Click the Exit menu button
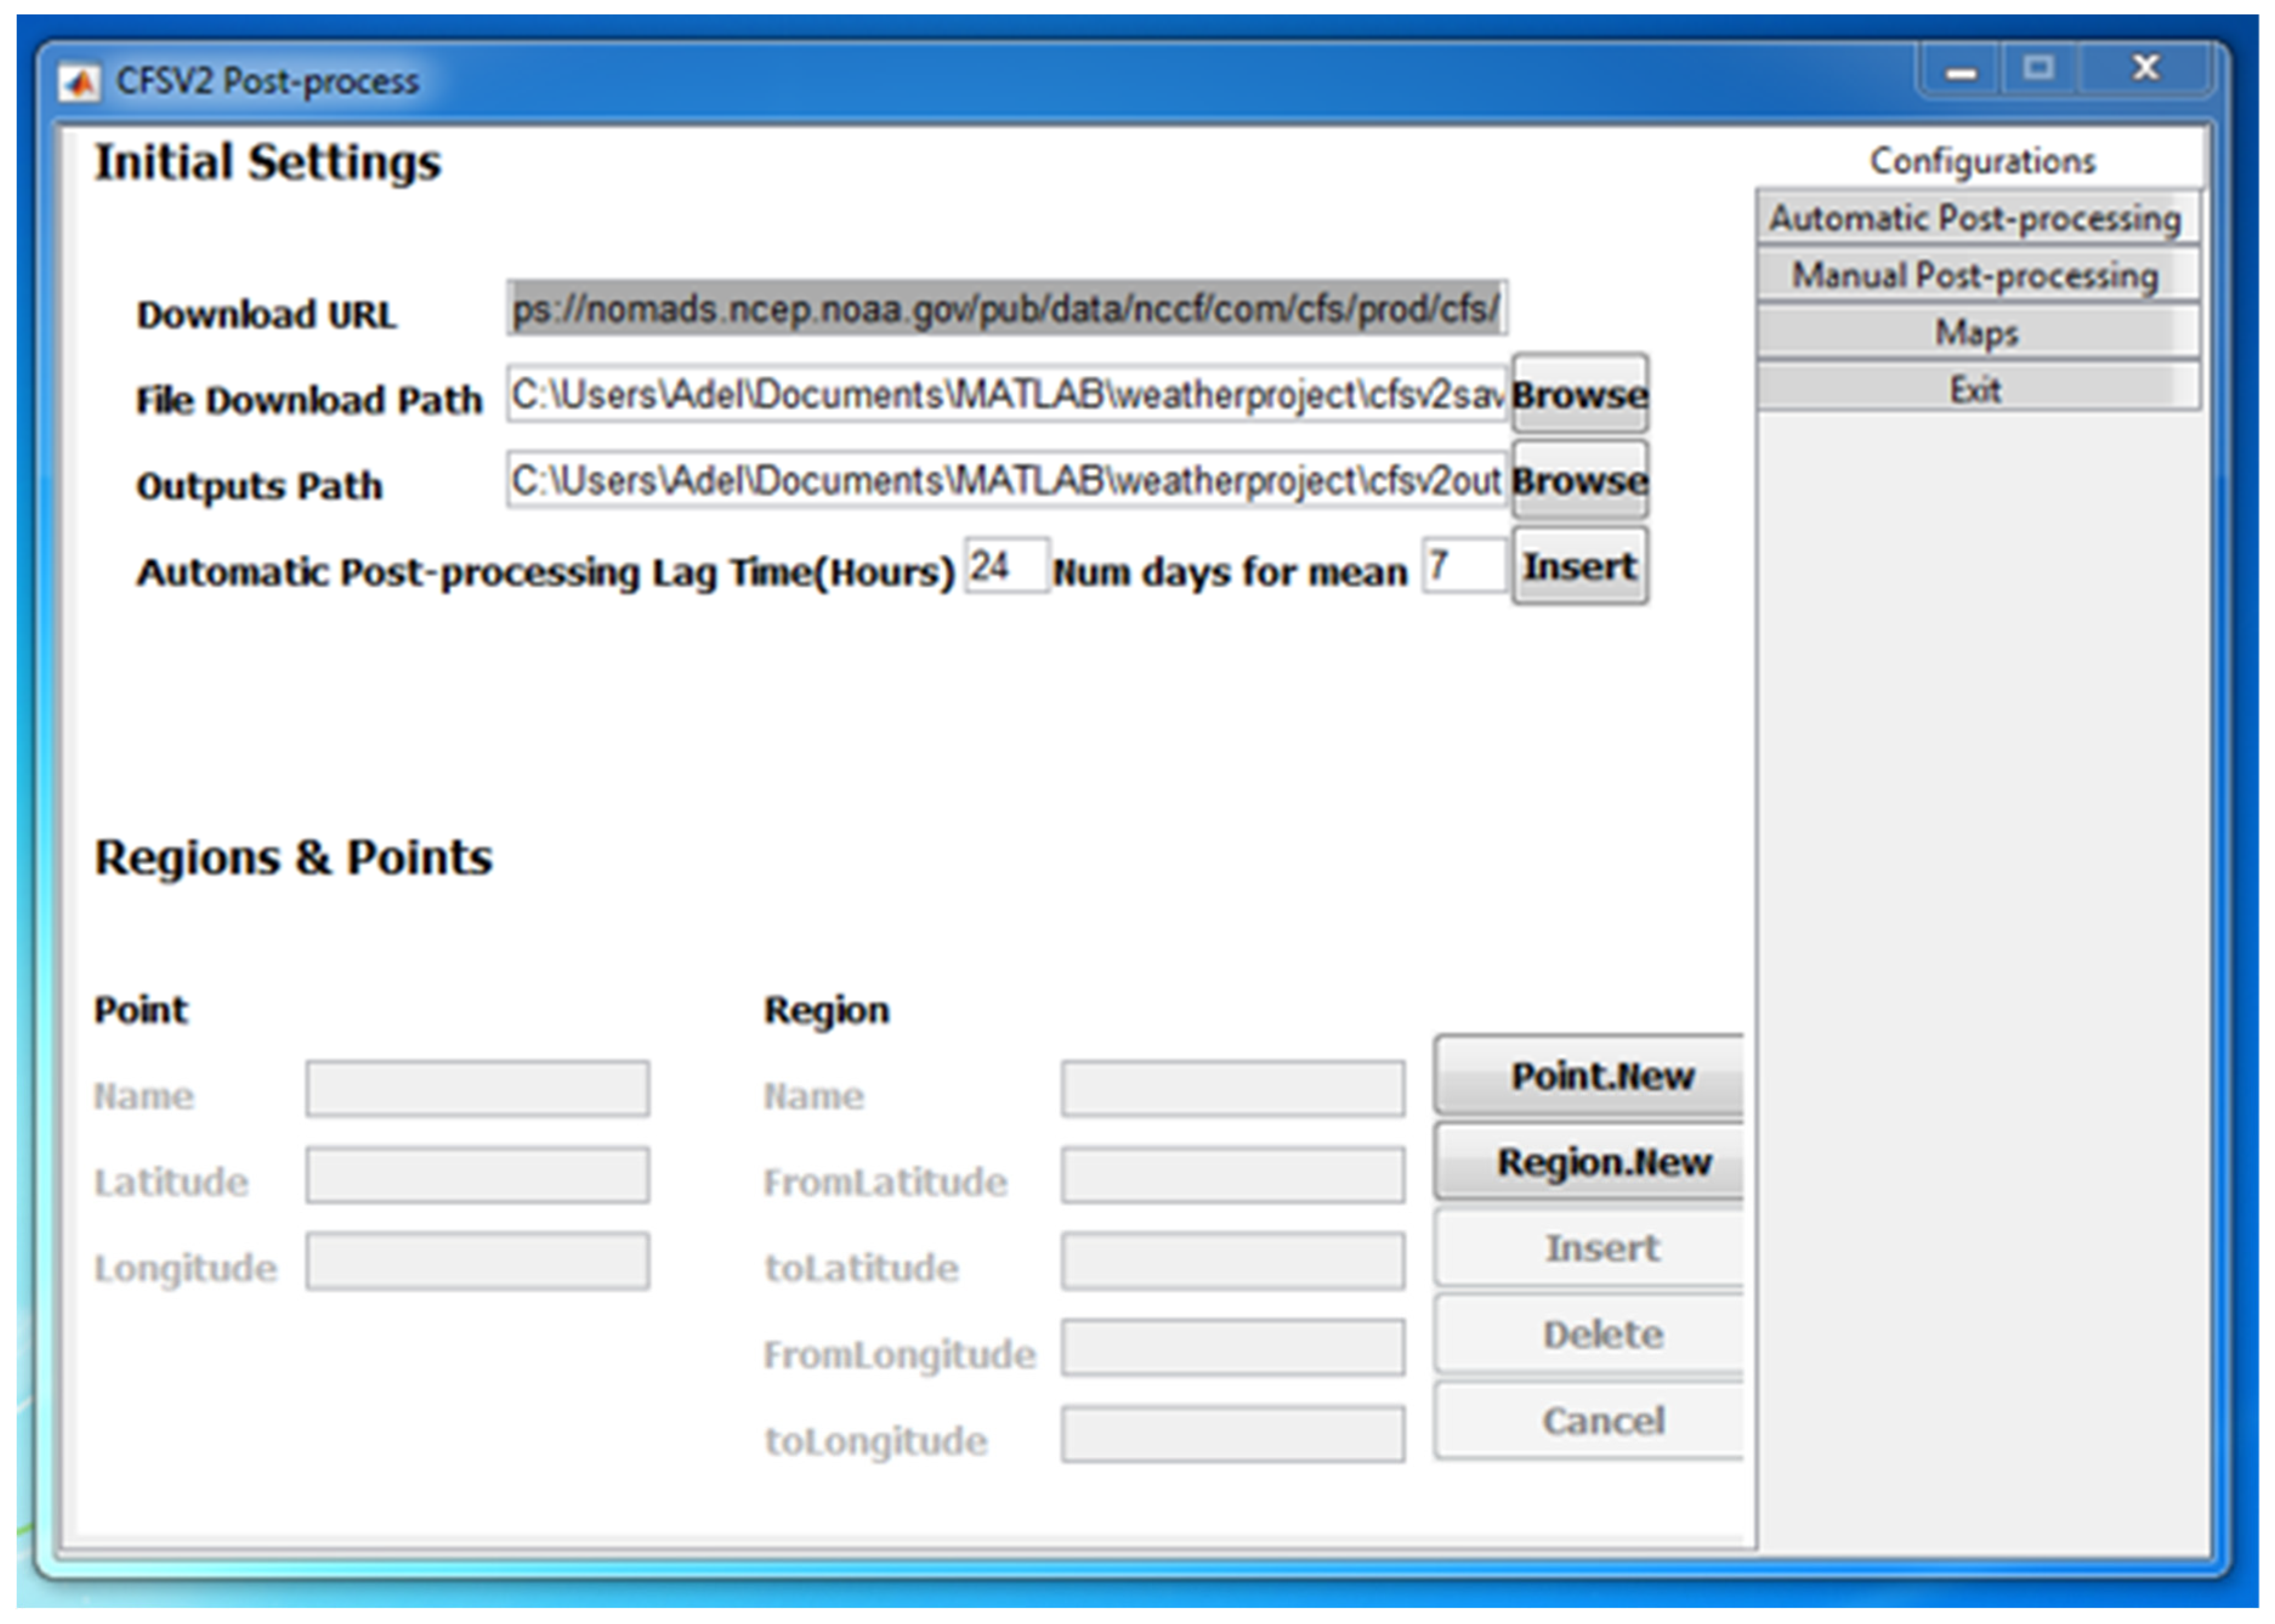This screenshot has height=1624, width=2275. 1976,390
